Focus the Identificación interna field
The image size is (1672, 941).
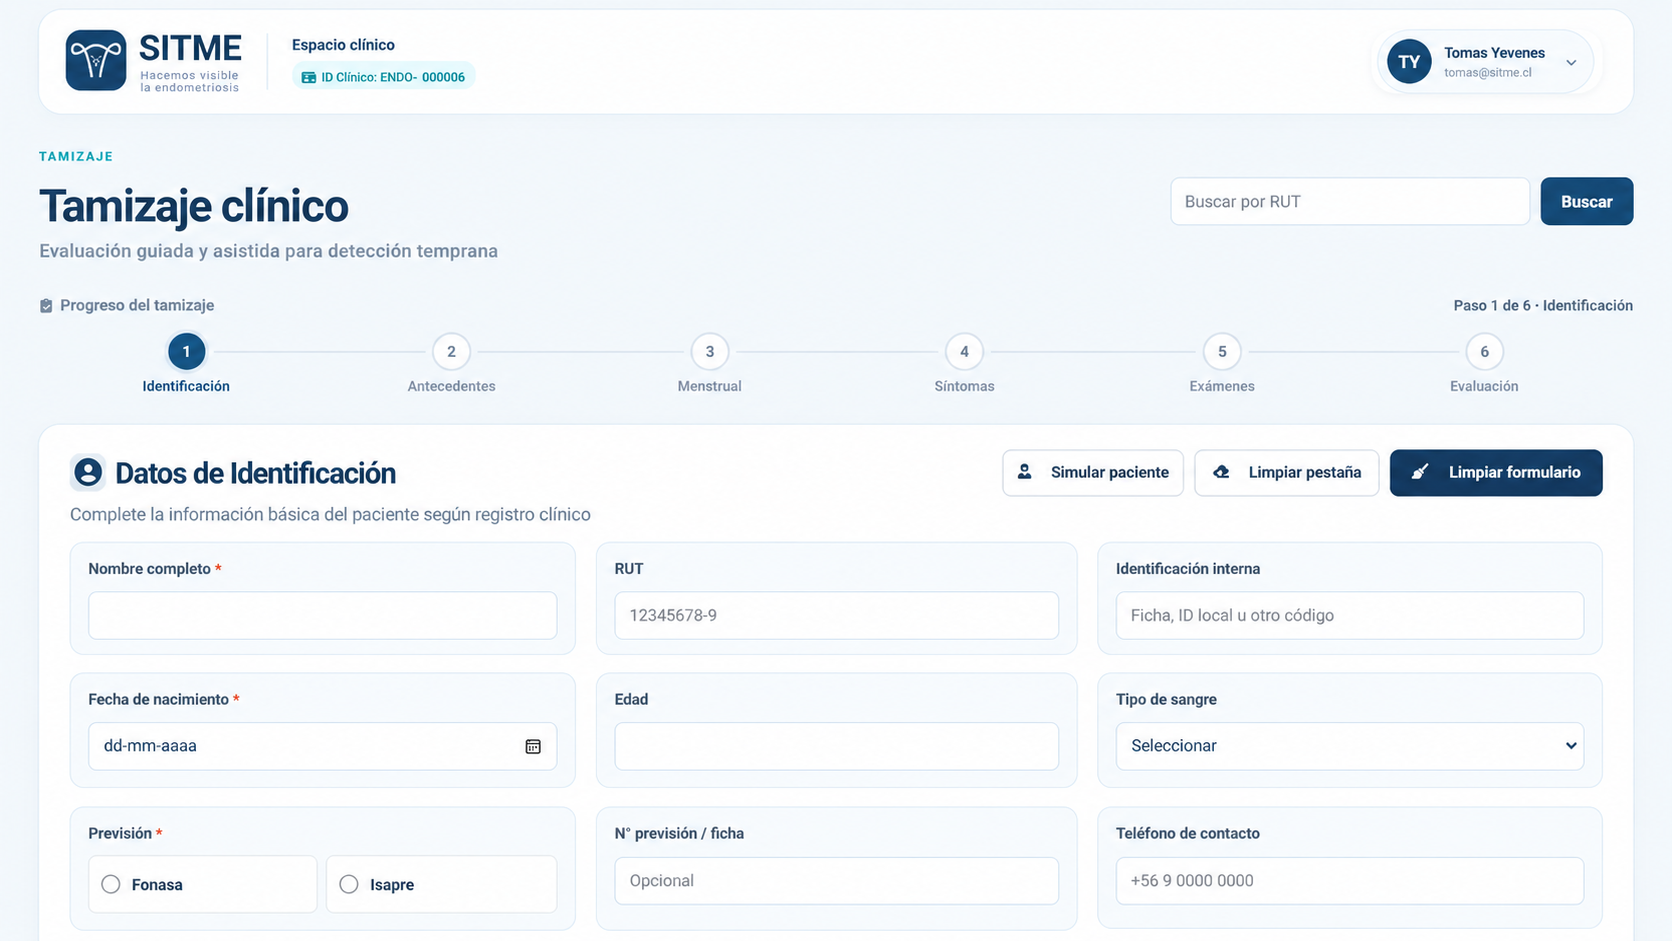click(x=1349, y=615)
